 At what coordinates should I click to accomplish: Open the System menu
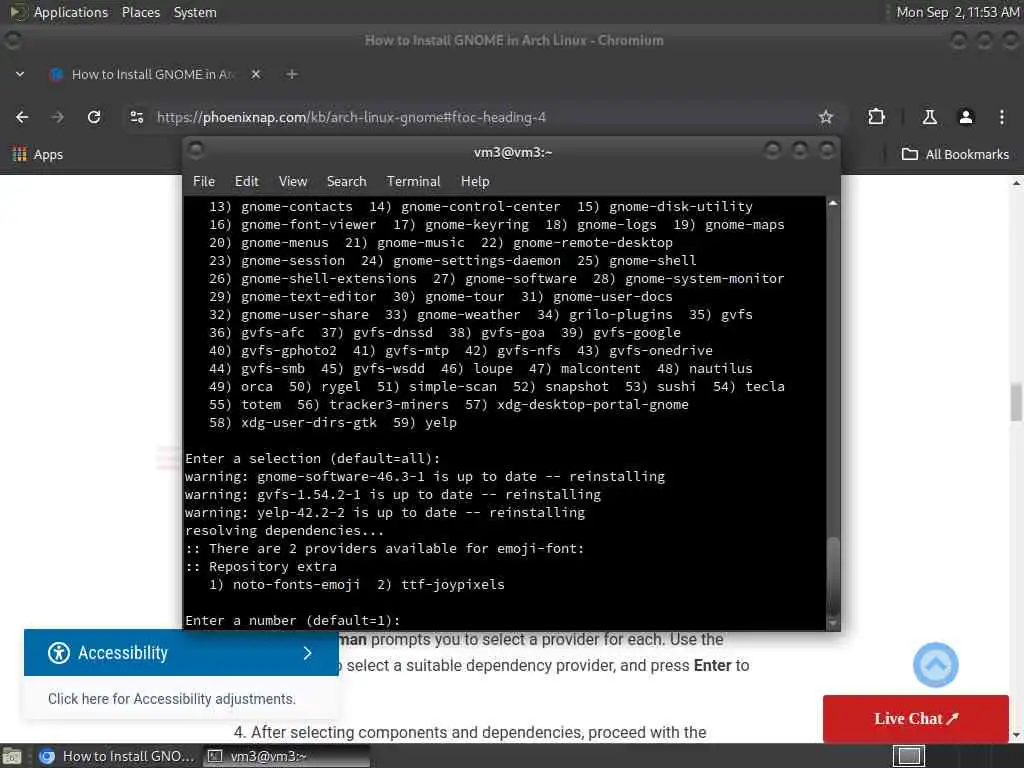point(195,12)
